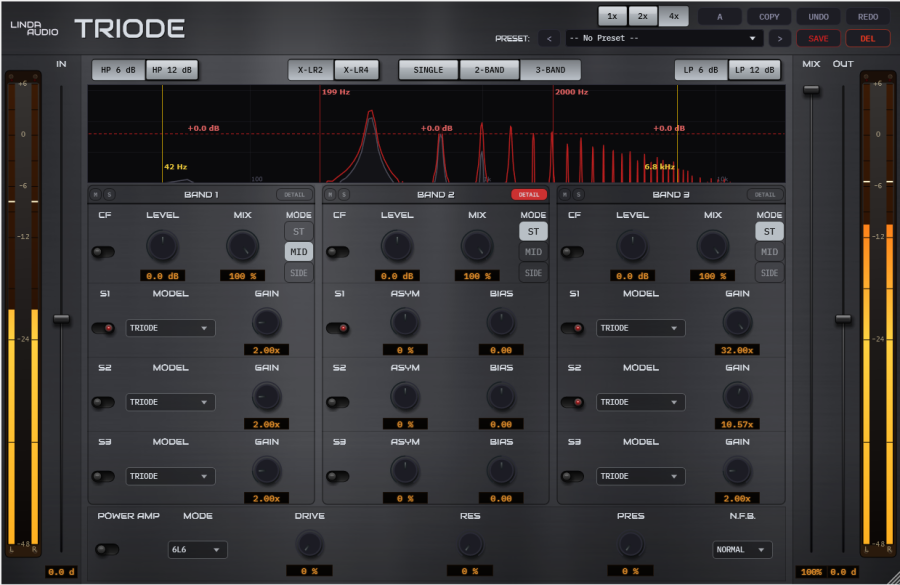Click the Band 3 LEVEL knob

[633, 246]
